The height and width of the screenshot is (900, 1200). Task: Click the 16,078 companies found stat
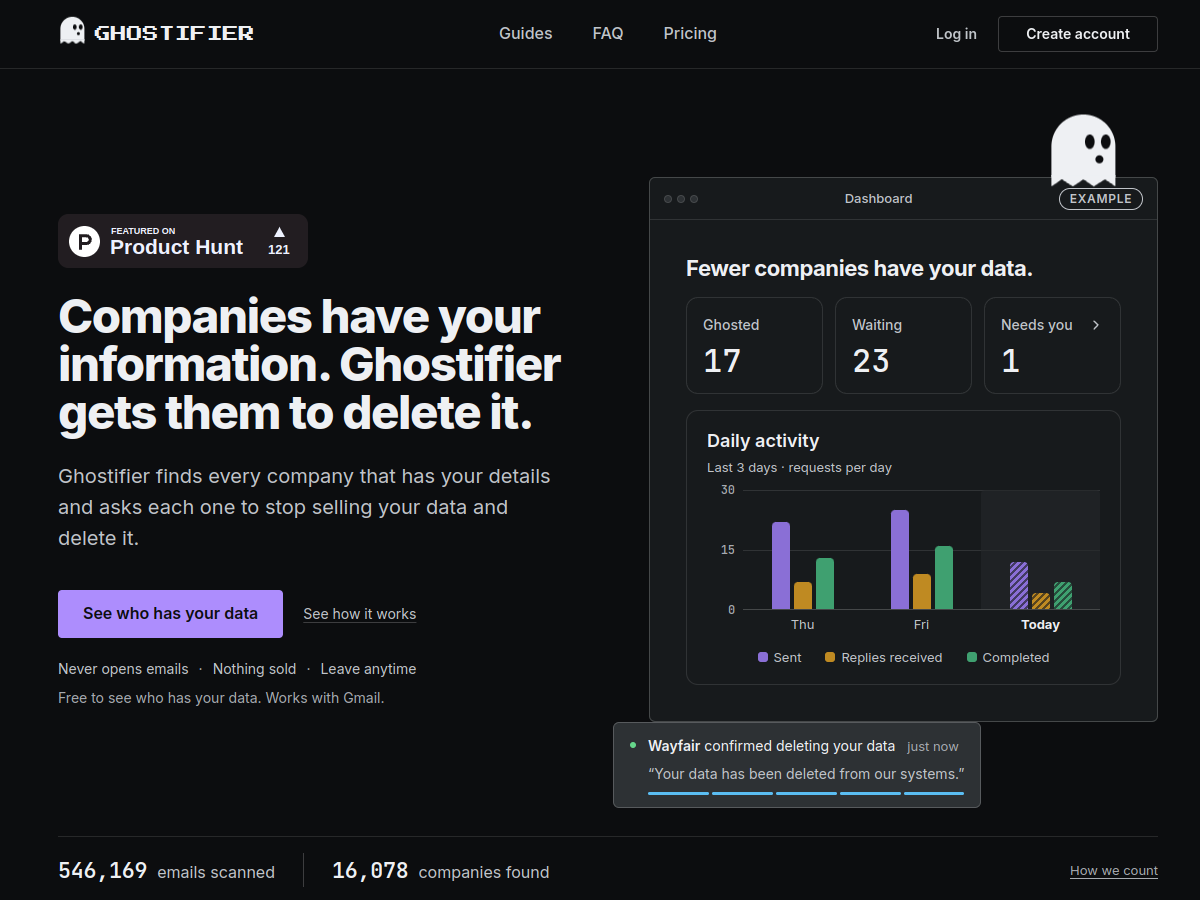(441, 871)
